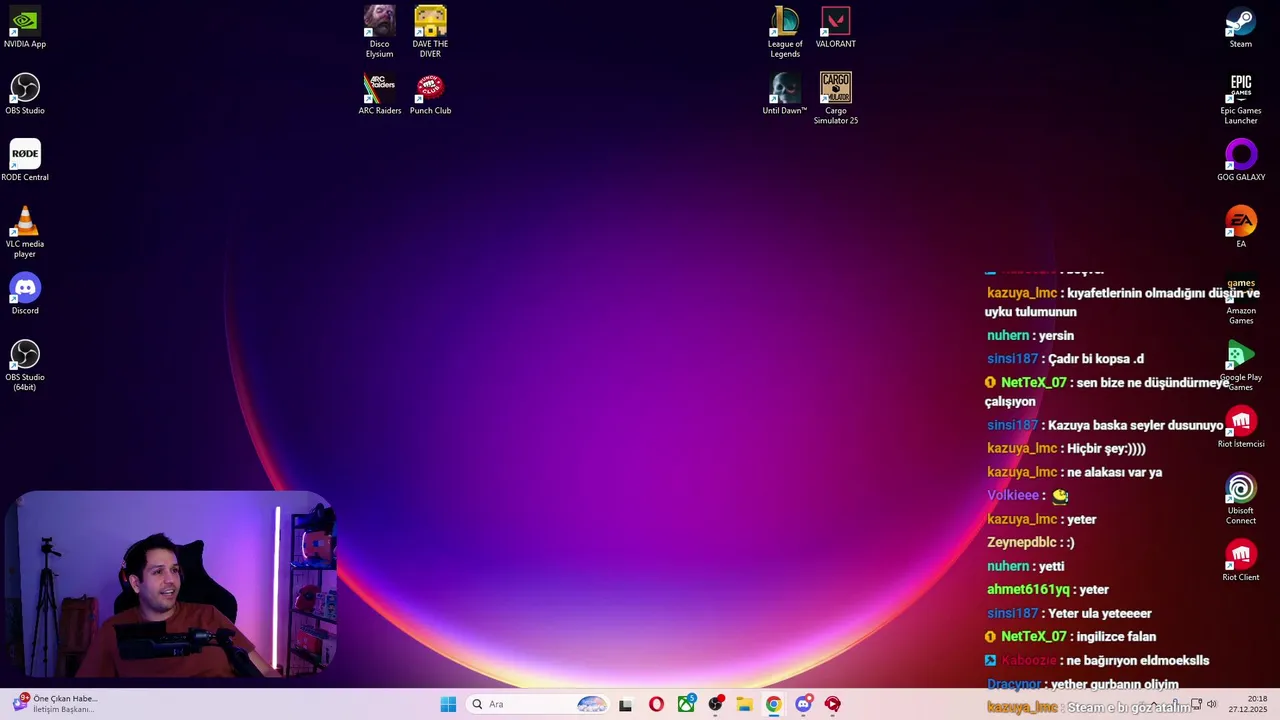Select the Ubisoft Connect desktop icon
This screenshot has height=720, width=1280.
point(1241,498)
